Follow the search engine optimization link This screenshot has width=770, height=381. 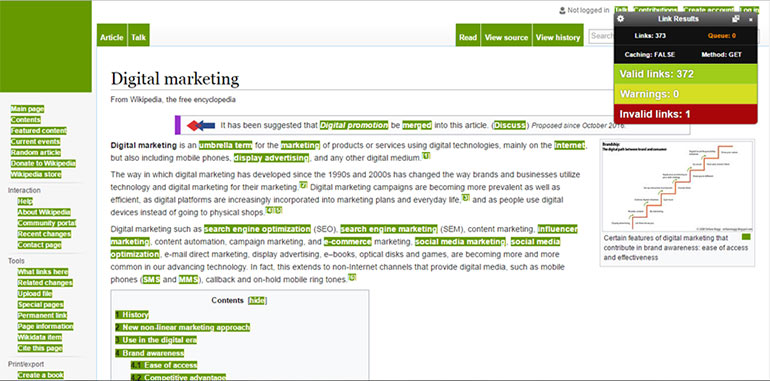pos(257,229)
